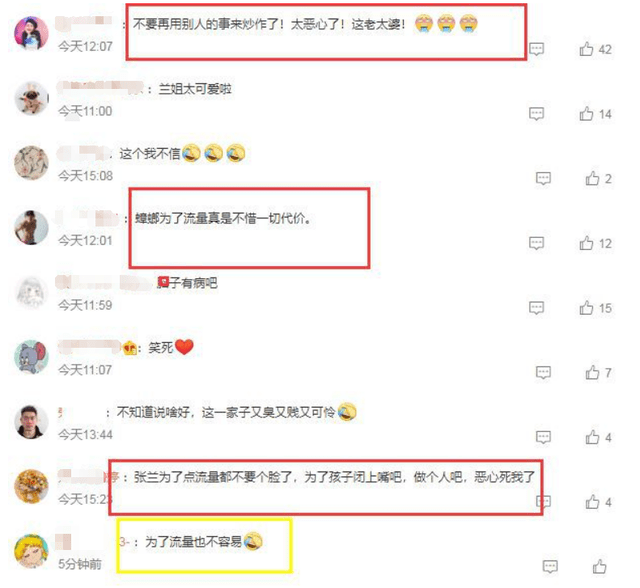Open avatar of the 今天12:07 commenter
Screen dimensions: 640x588
[31, 33]
